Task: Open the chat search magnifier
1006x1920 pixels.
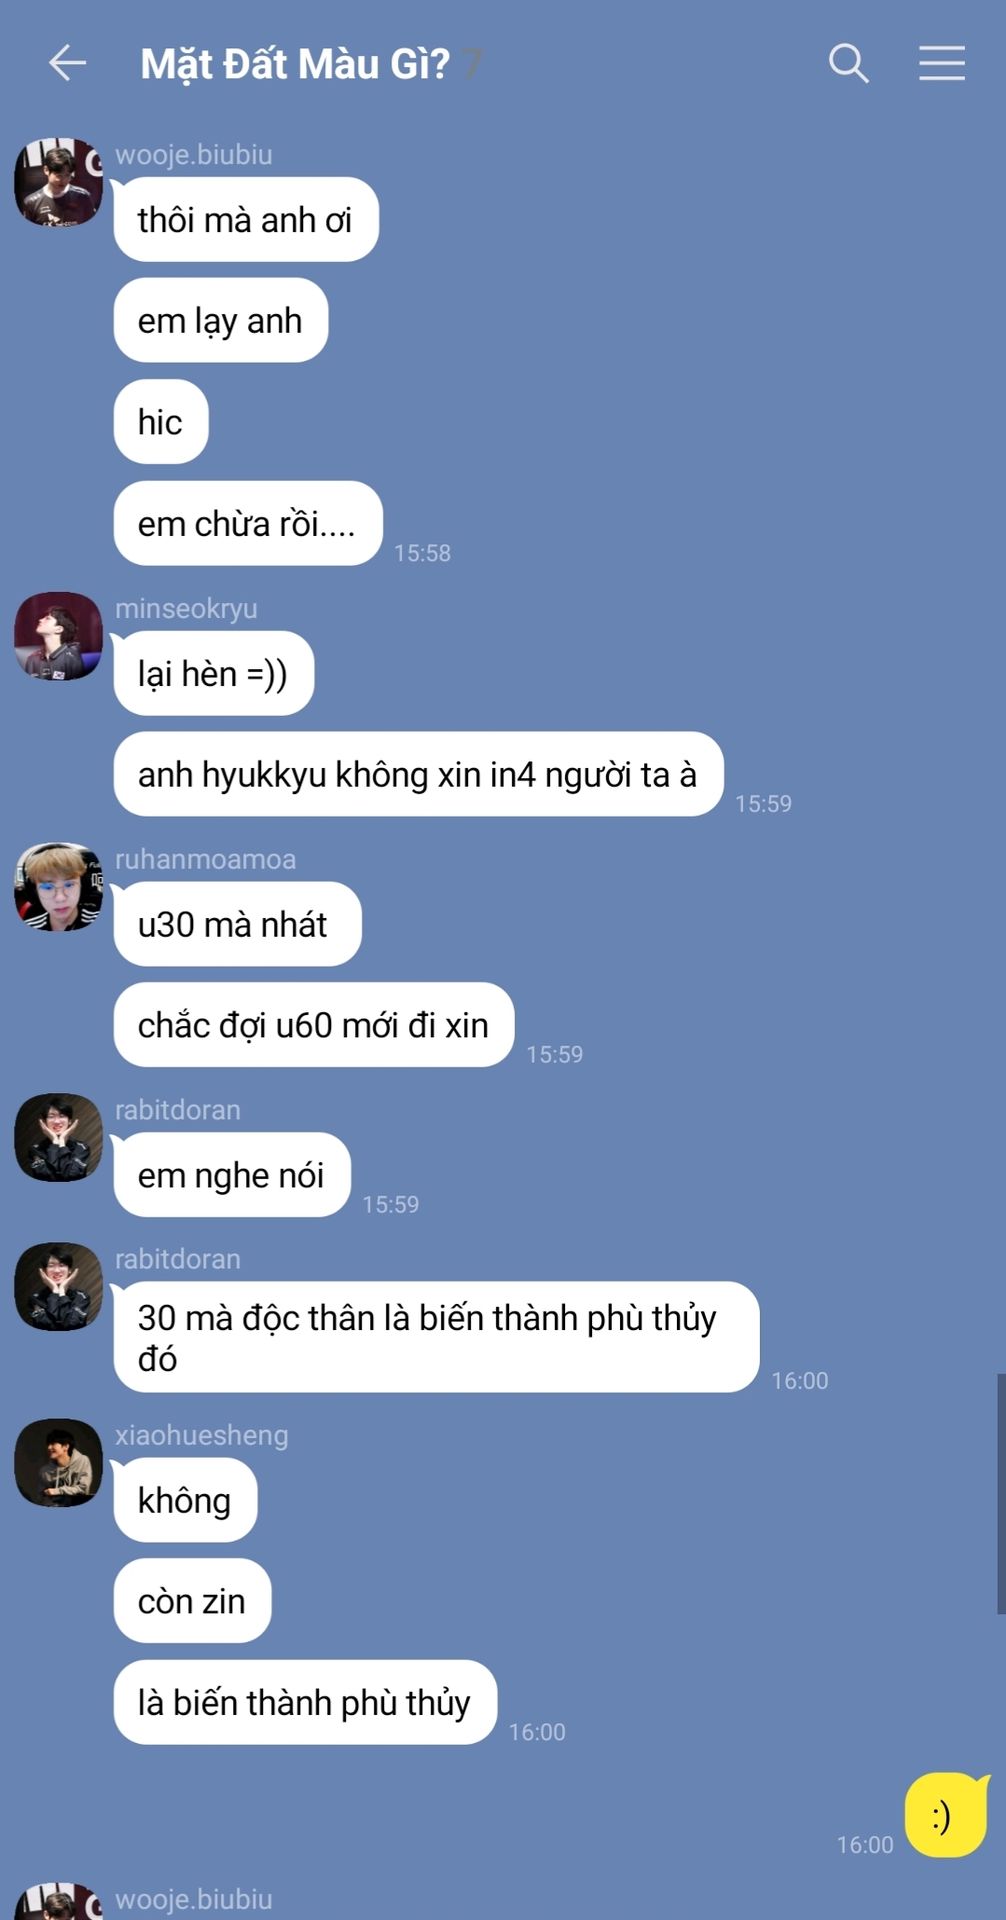Action: [x=848, y=63]
